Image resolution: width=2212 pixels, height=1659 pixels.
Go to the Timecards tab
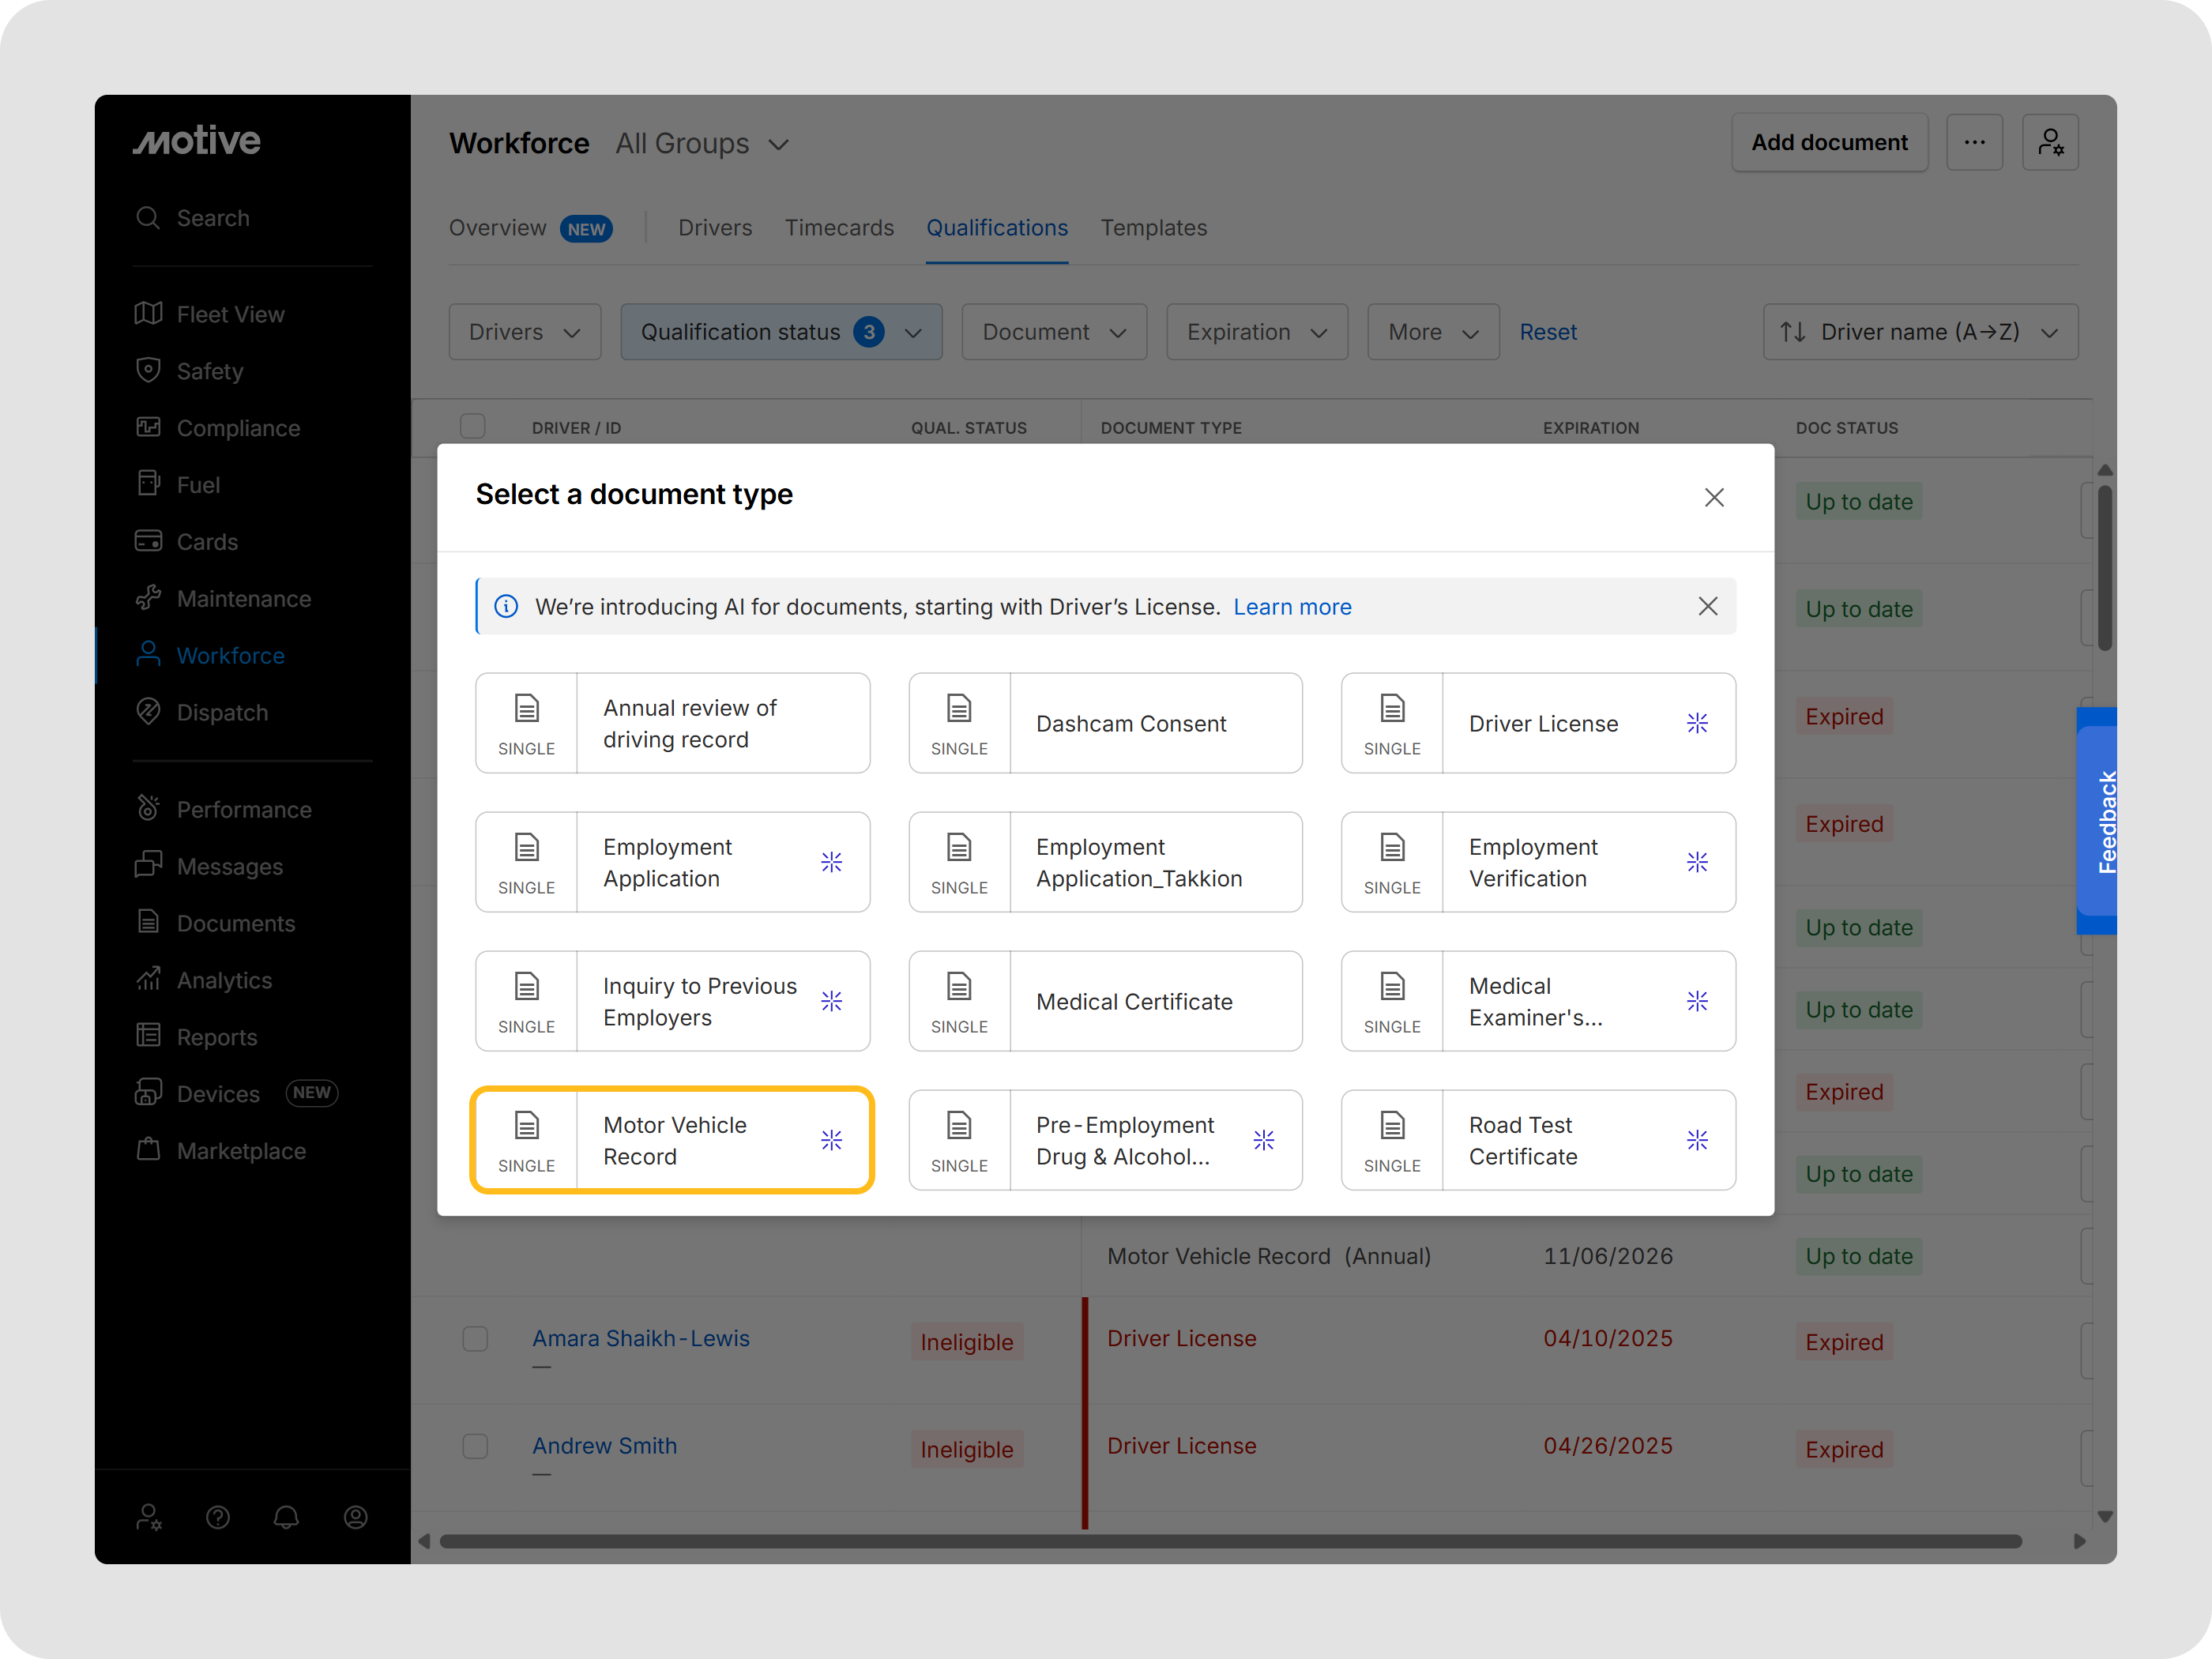pyautogui.click(x=838, y=228)
